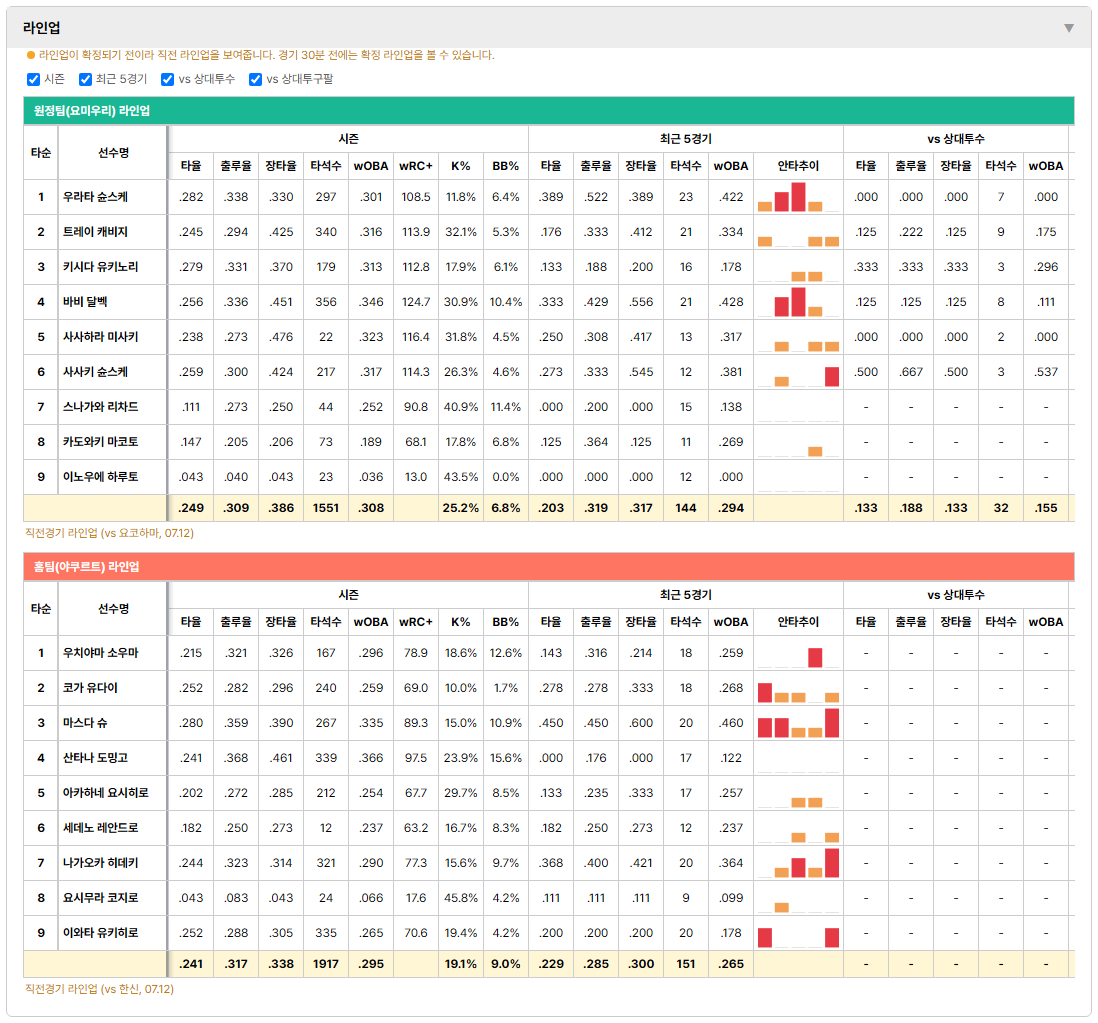Toggle the 최근 5경기 checkbox
Image resolution: width=1098 pixels, height=1023 pixels.
coord(85,79)
